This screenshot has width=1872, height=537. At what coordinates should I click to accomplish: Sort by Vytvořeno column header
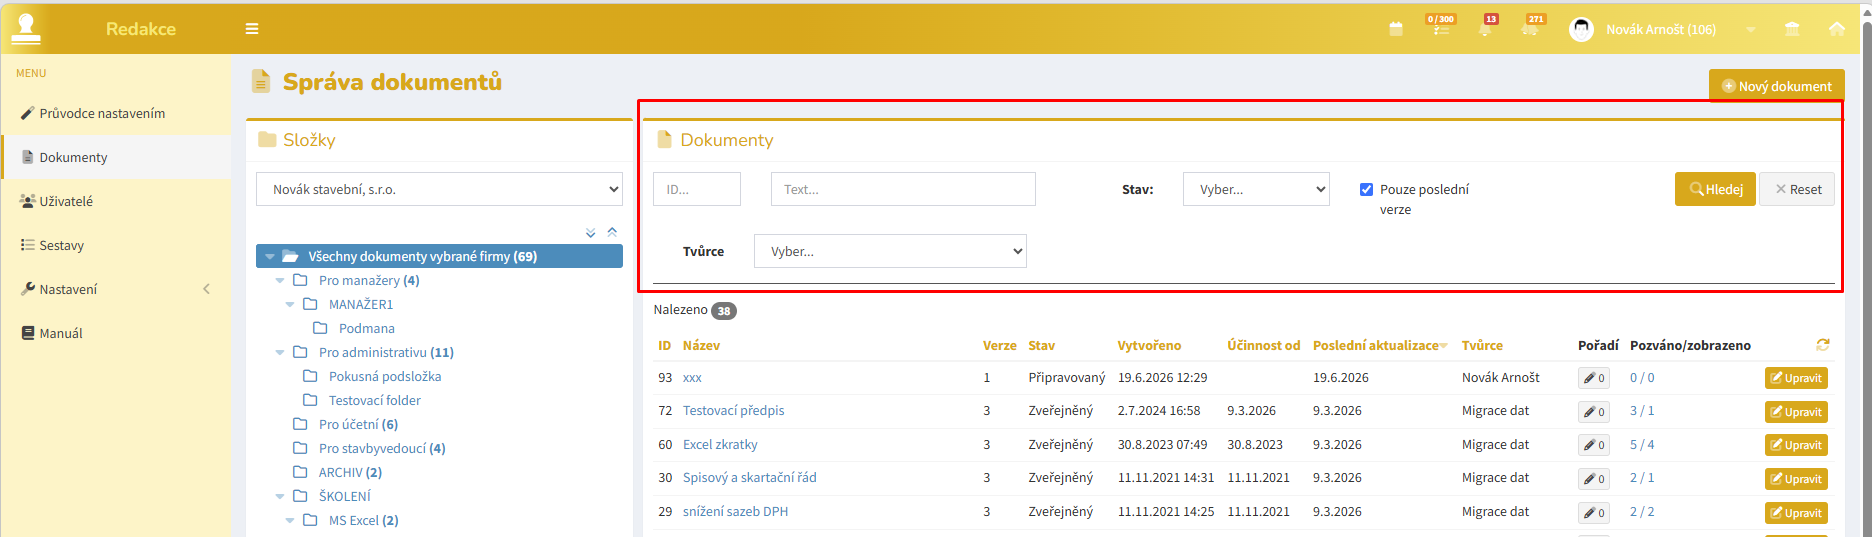(1149, 345)
